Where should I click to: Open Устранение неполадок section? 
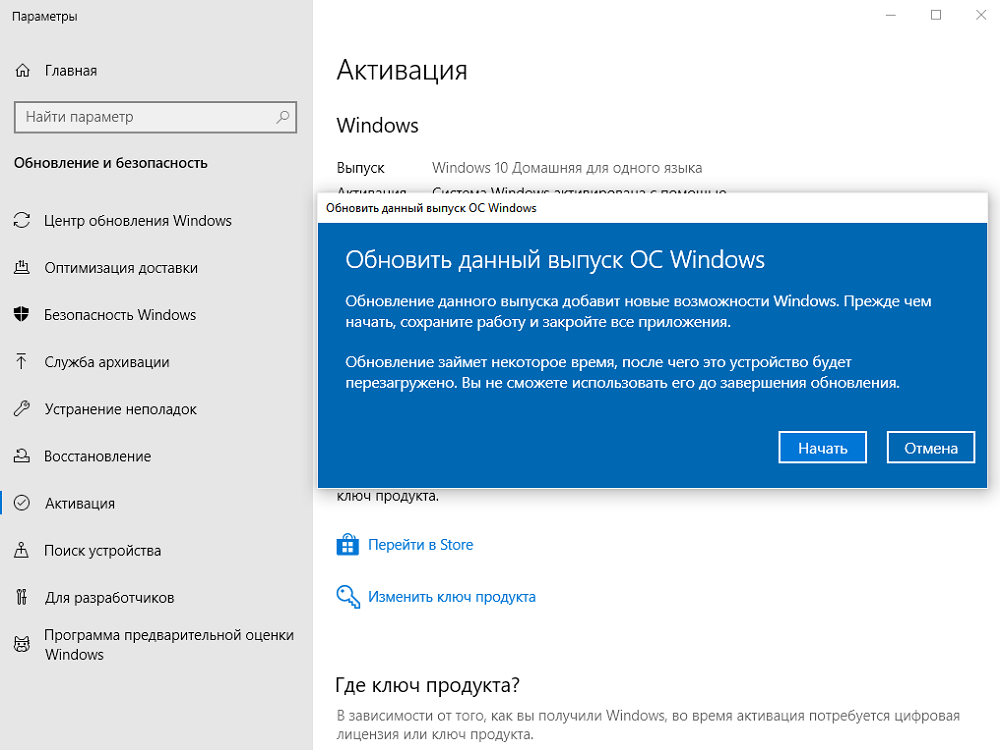tap(121, 409)
